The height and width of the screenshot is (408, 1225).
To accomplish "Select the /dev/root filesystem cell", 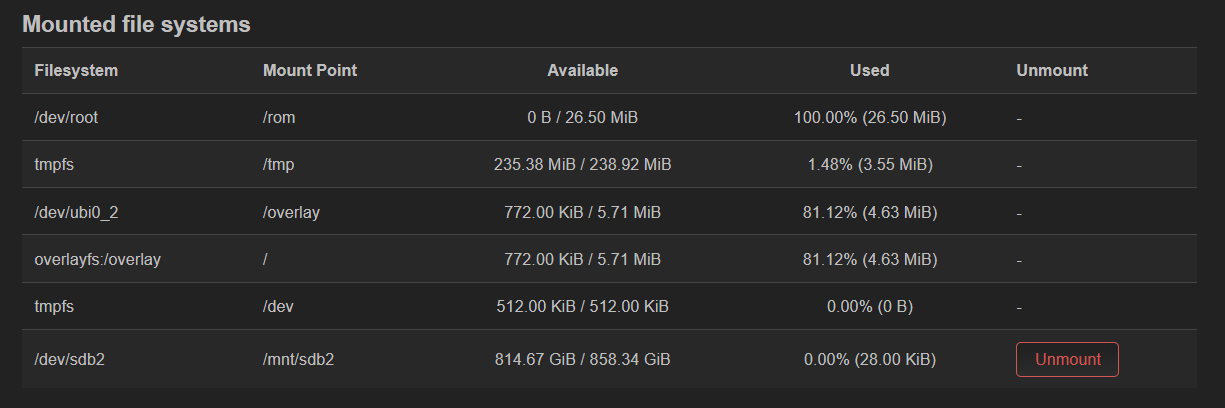I will coord(66,117).
